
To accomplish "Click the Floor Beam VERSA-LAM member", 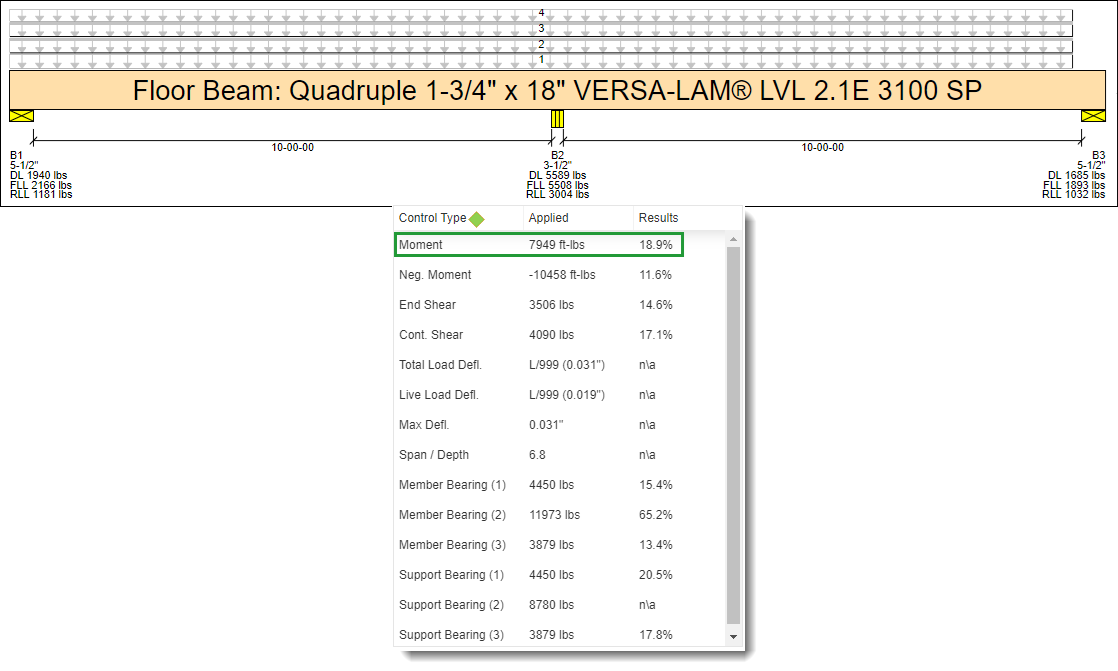I will (558, 91).
